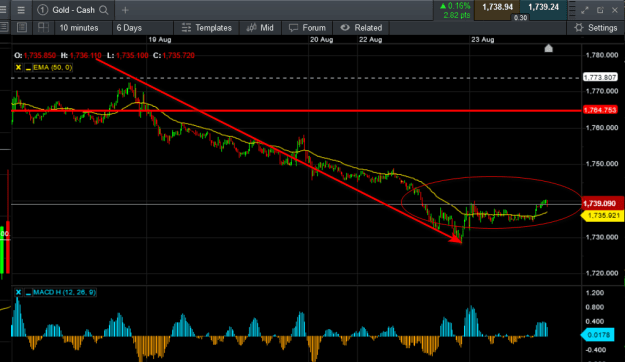Click the 0.16% change indicator
The height and width of the screenshot is (362, 625).
tap(455, 6)
